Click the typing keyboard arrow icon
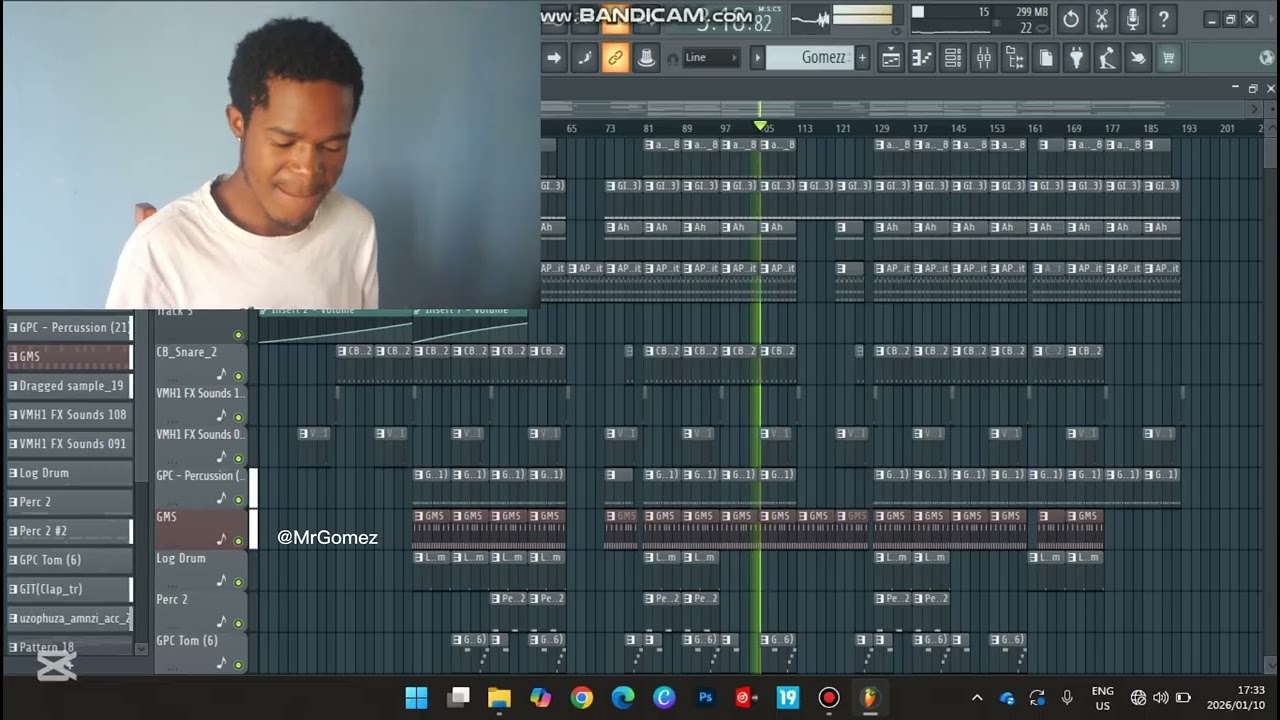1280x720 pixels. [x=553, y=58]
